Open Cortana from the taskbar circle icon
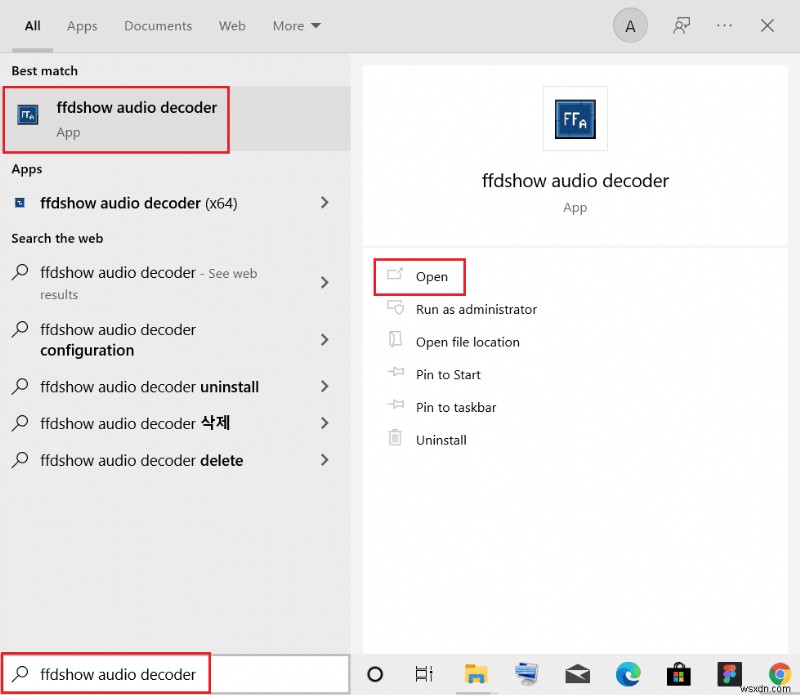Image resolution: width=800 pixels, height=697 pixels. [375, 674]
